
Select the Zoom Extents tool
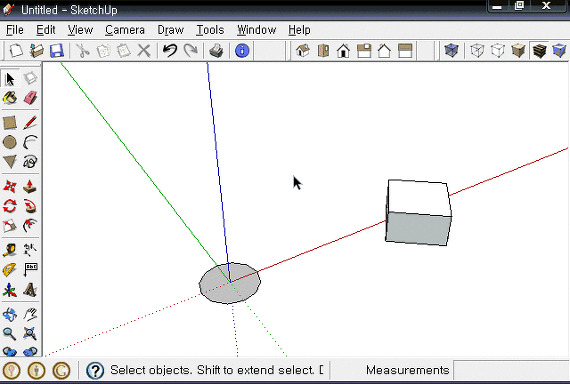tap(30, 334)
